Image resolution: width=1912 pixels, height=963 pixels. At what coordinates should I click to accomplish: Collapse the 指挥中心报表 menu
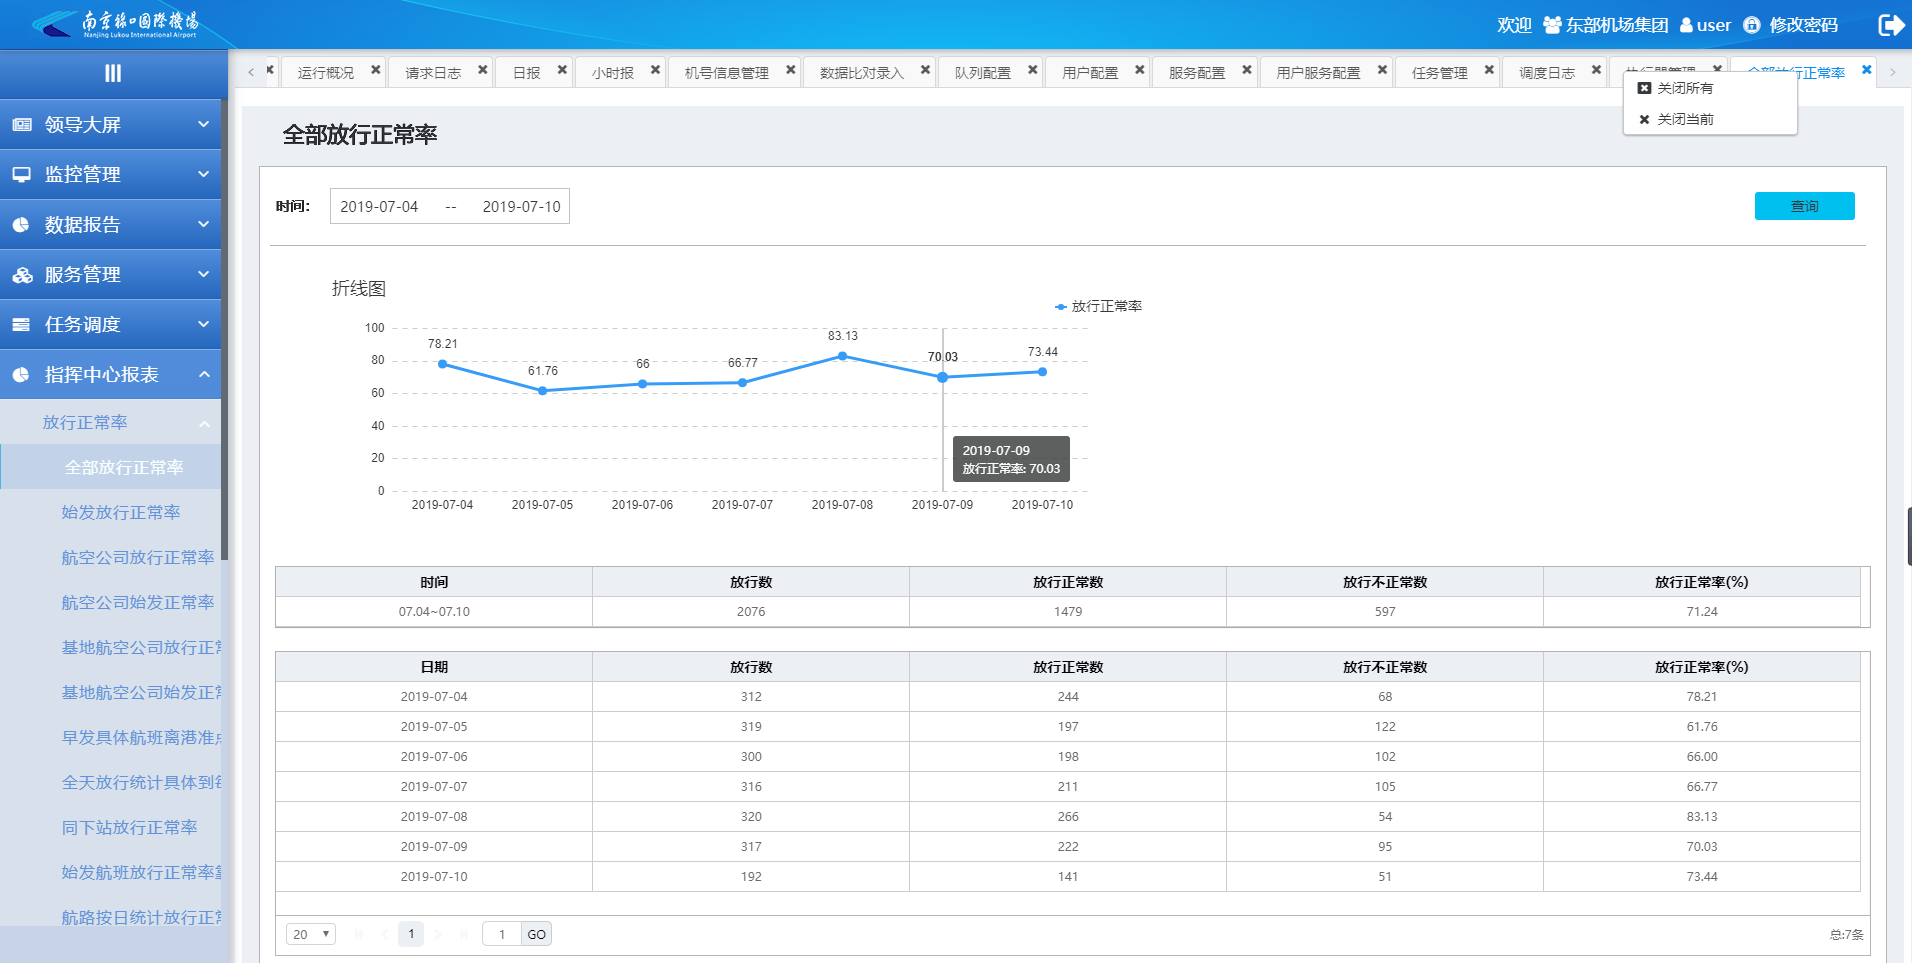point(110,375)
